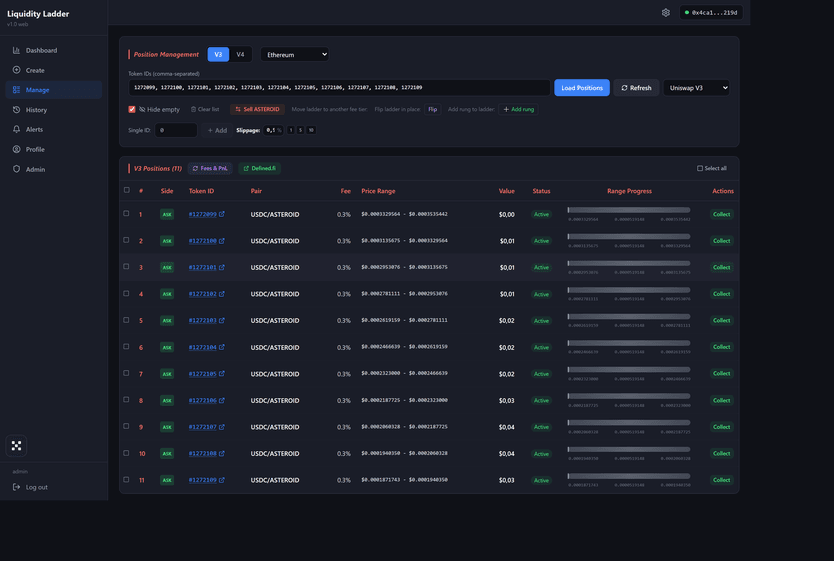The height and width of the screenshot is (561, 834).
Task: Open the Defined.fi link
Action: (260, 169)
